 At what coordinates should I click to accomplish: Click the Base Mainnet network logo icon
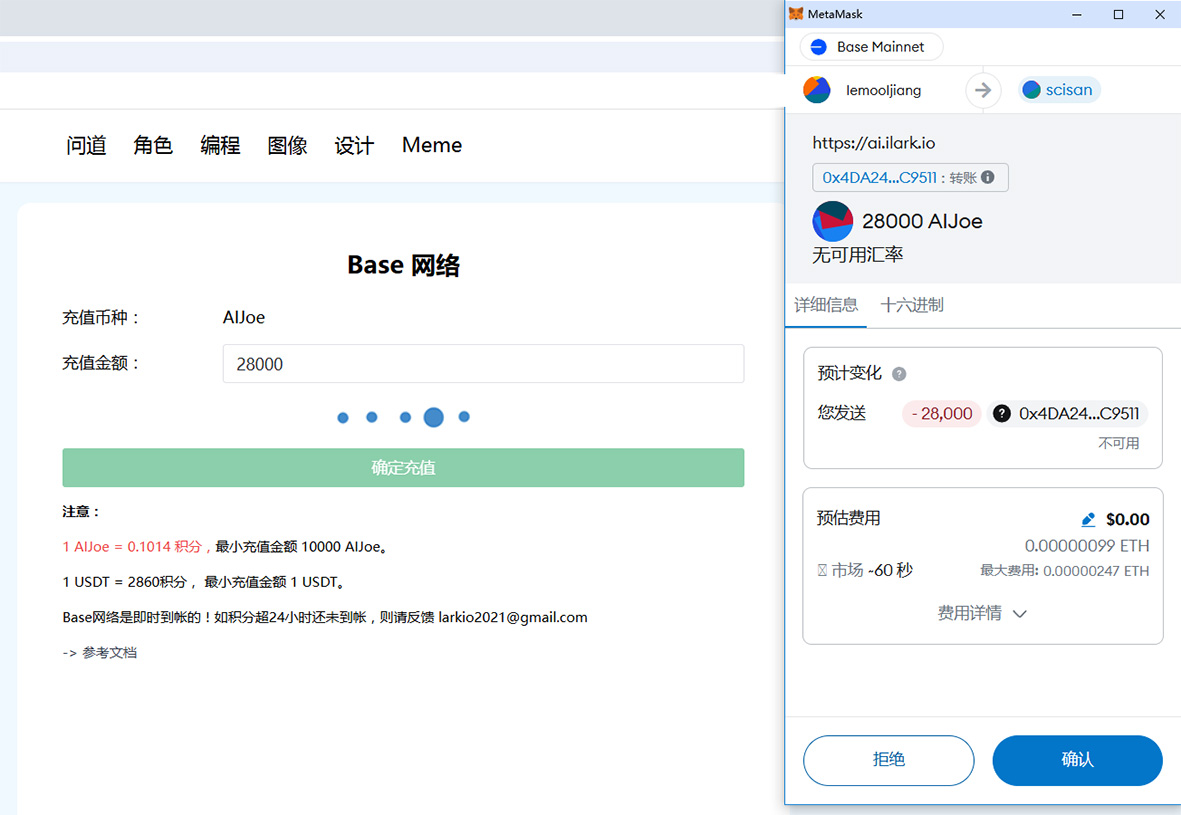click(x=819, y=47)
